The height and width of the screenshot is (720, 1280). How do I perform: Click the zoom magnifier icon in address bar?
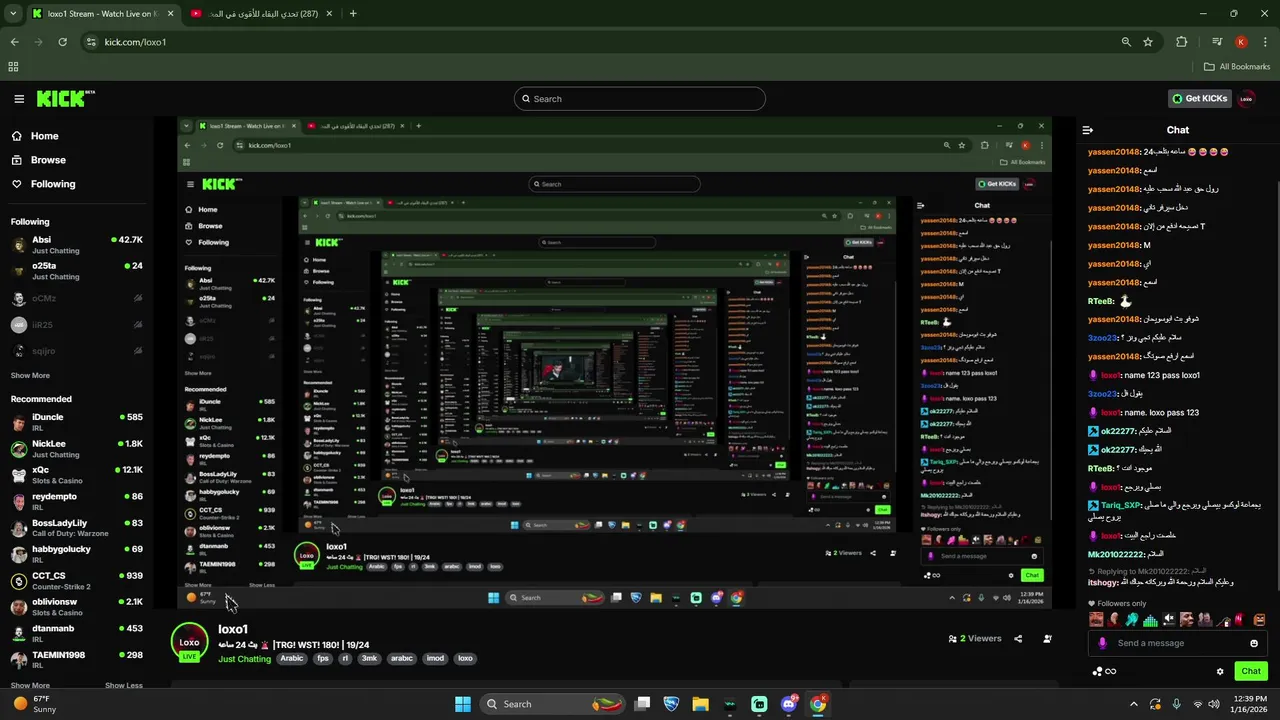(1126, 42)
